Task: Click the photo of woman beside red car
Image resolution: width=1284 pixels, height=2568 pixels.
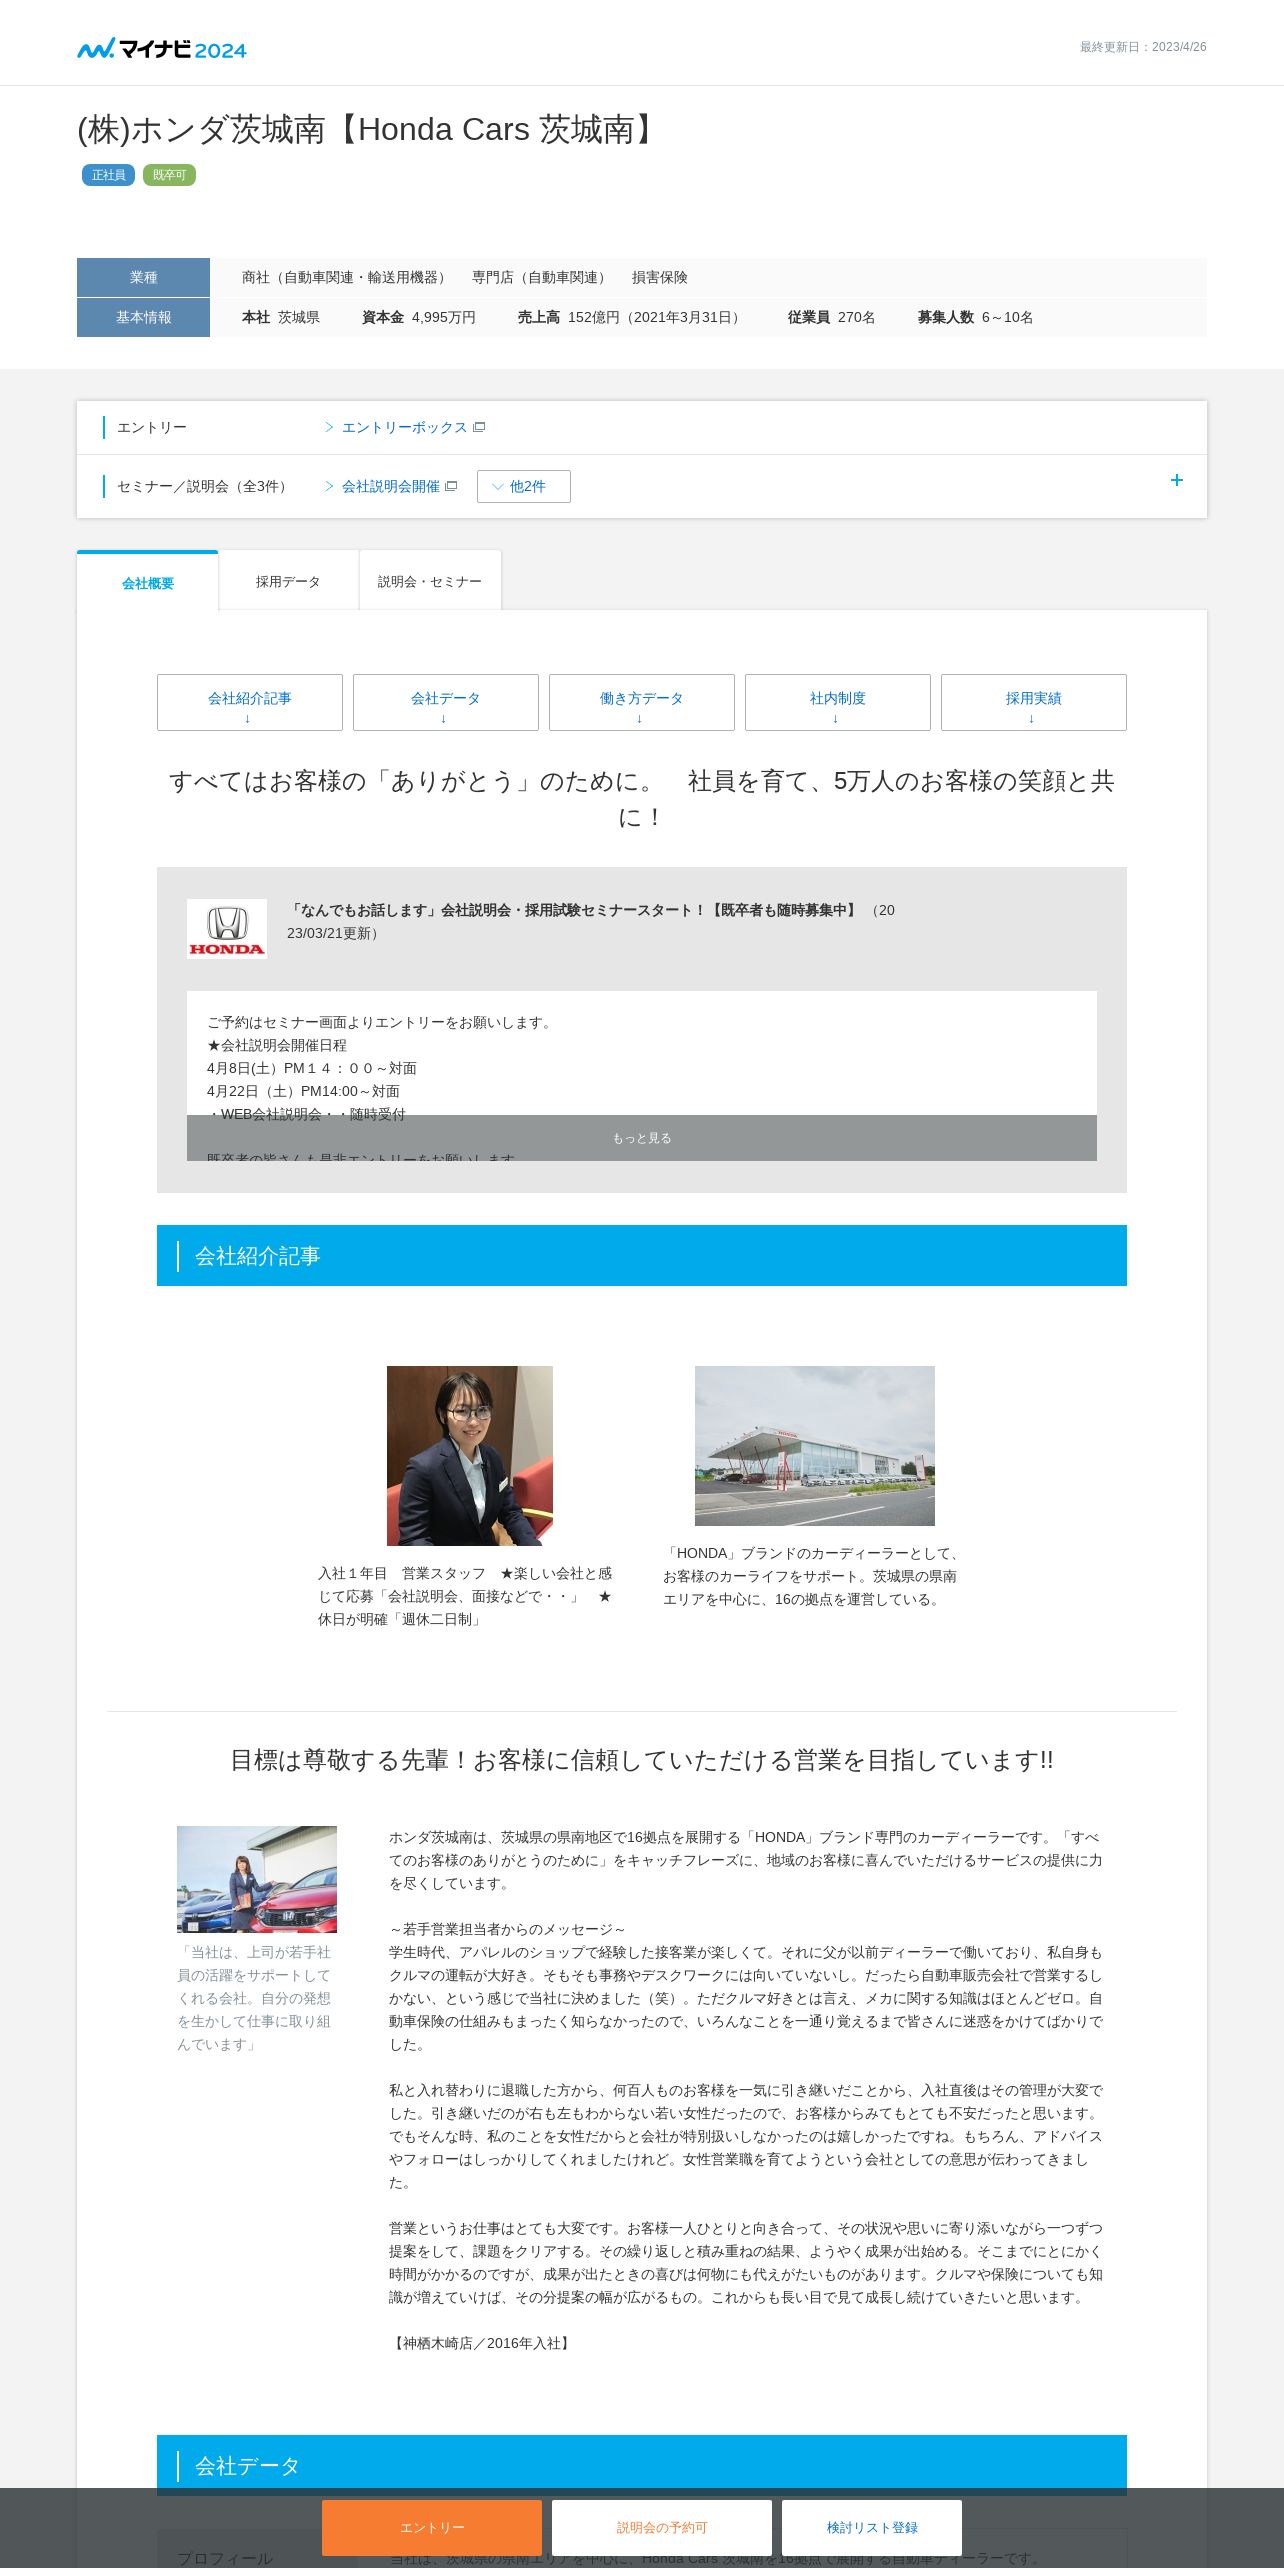Action: 257,1879
